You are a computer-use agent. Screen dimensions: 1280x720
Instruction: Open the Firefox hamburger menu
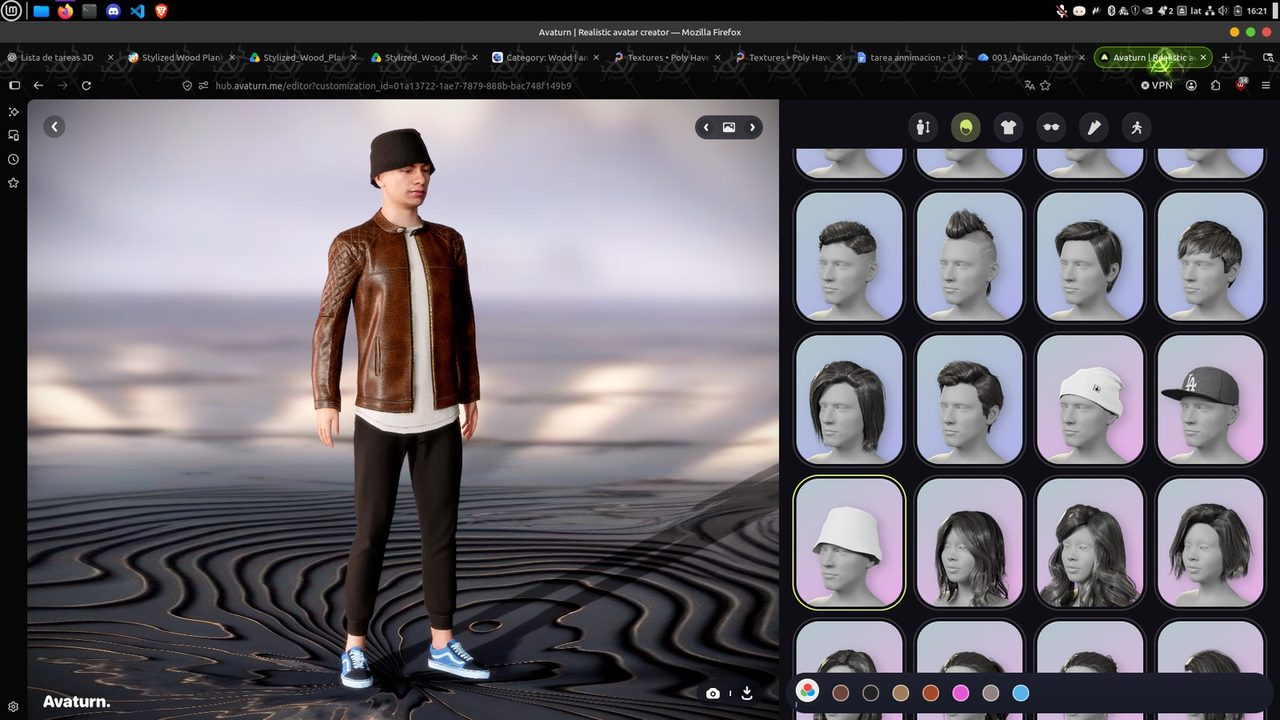1265,86
